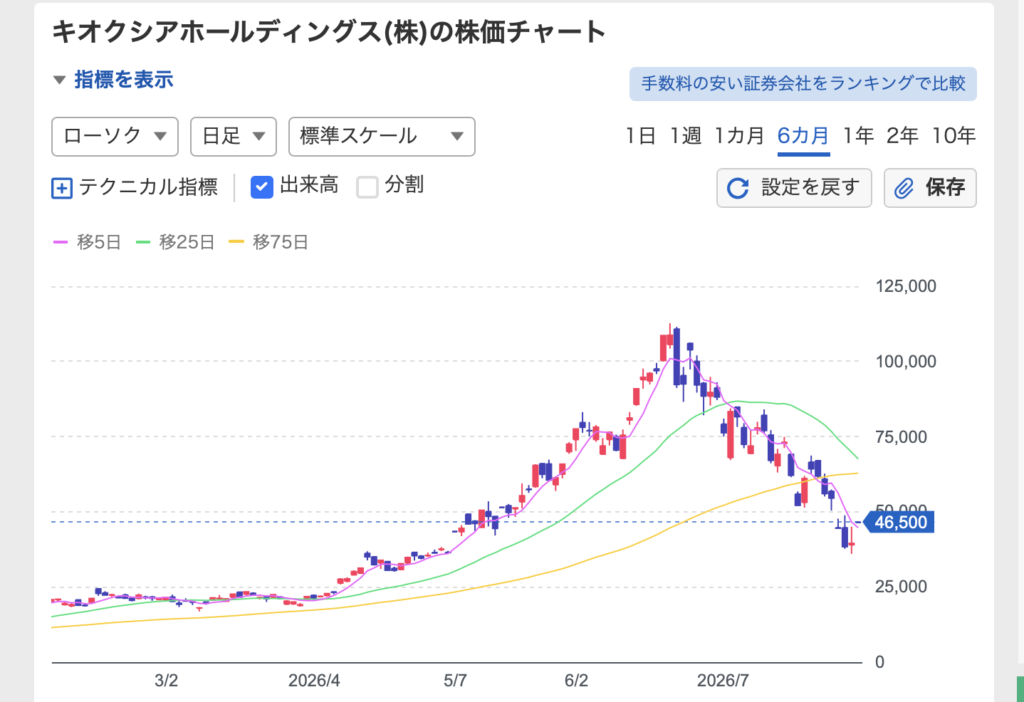This screenshot has height=702, width=1024.
Task: Click the 設定を戻す reset button
Action: tap(794, 188)
